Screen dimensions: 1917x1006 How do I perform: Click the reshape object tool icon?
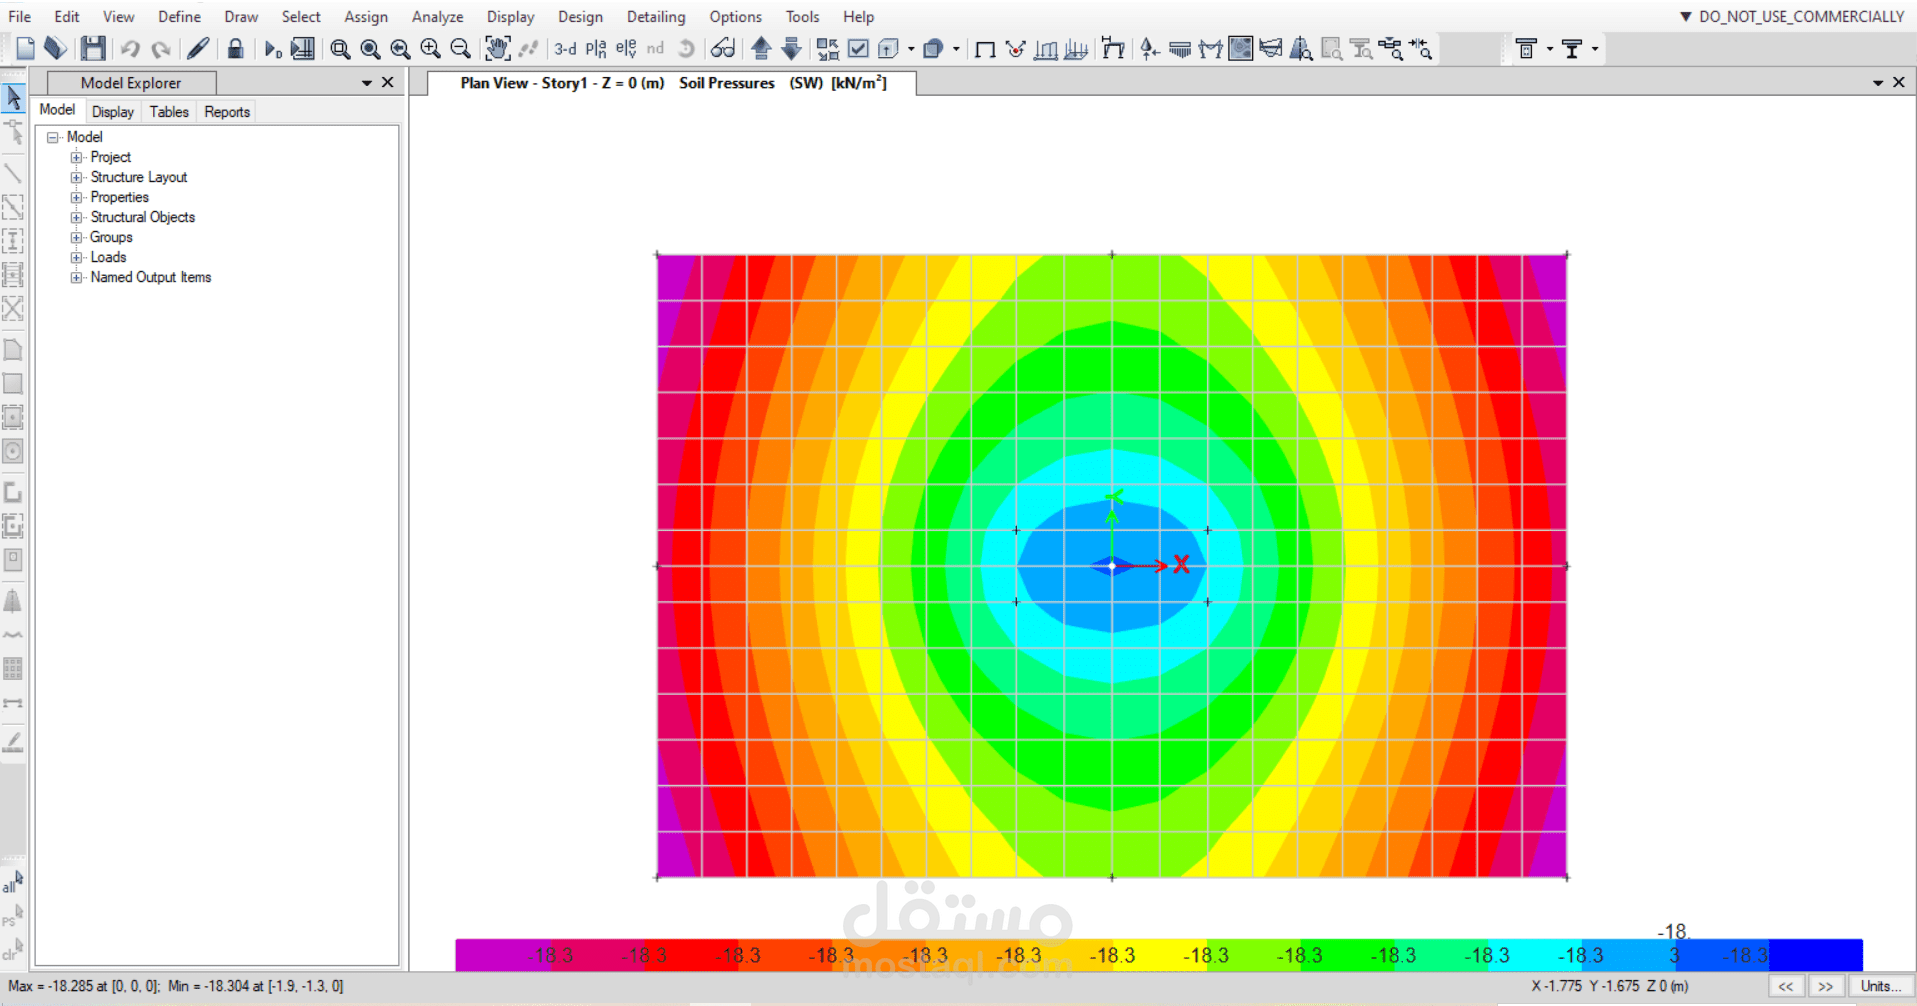(x=14, y=131)
